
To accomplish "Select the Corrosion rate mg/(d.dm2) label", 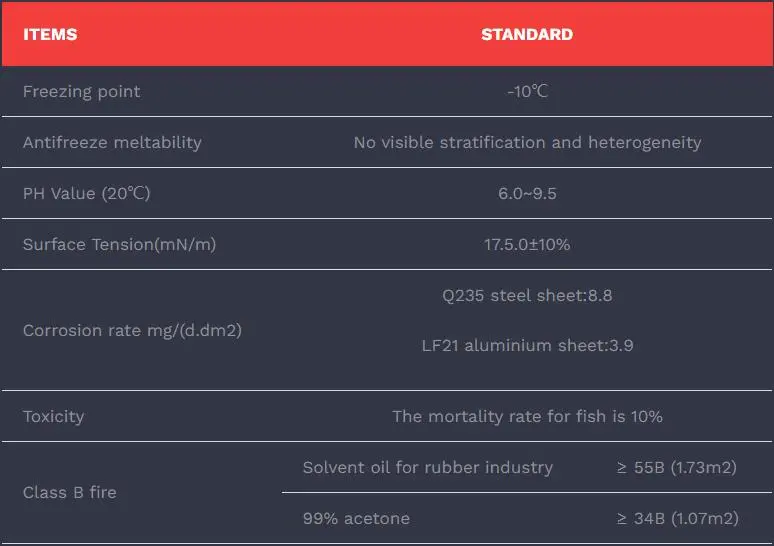I will 132,330.
